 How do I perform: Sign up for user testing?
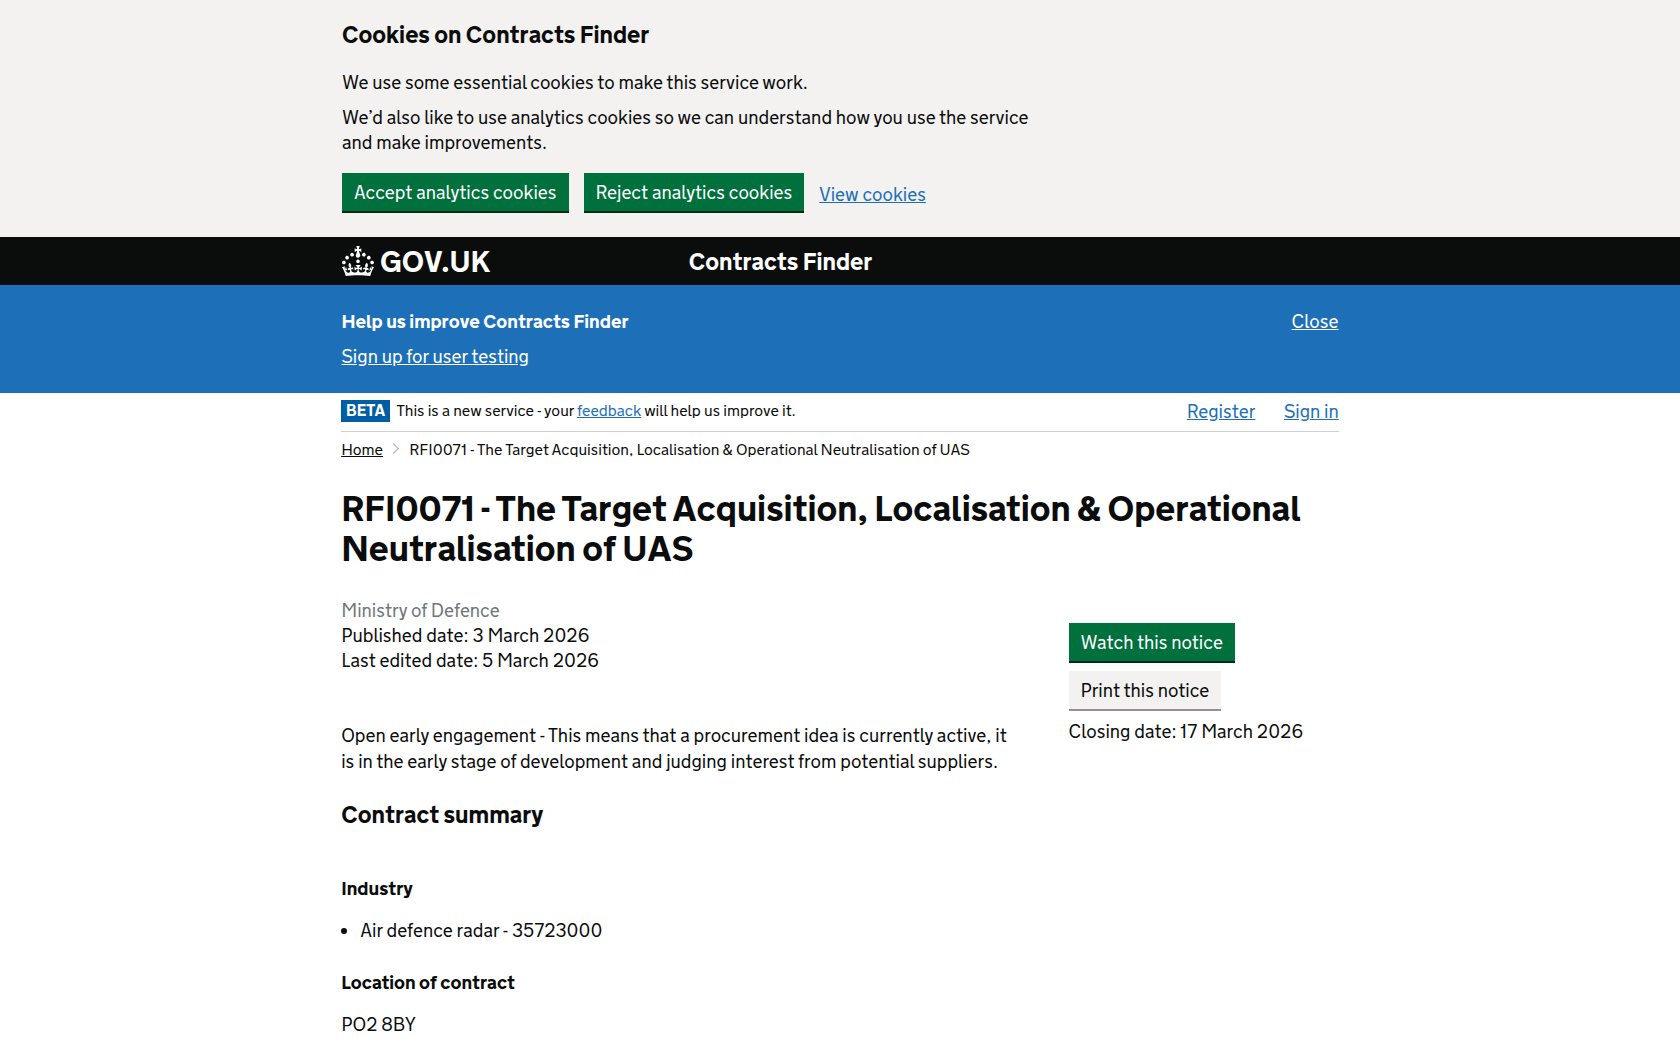[435, 357]
